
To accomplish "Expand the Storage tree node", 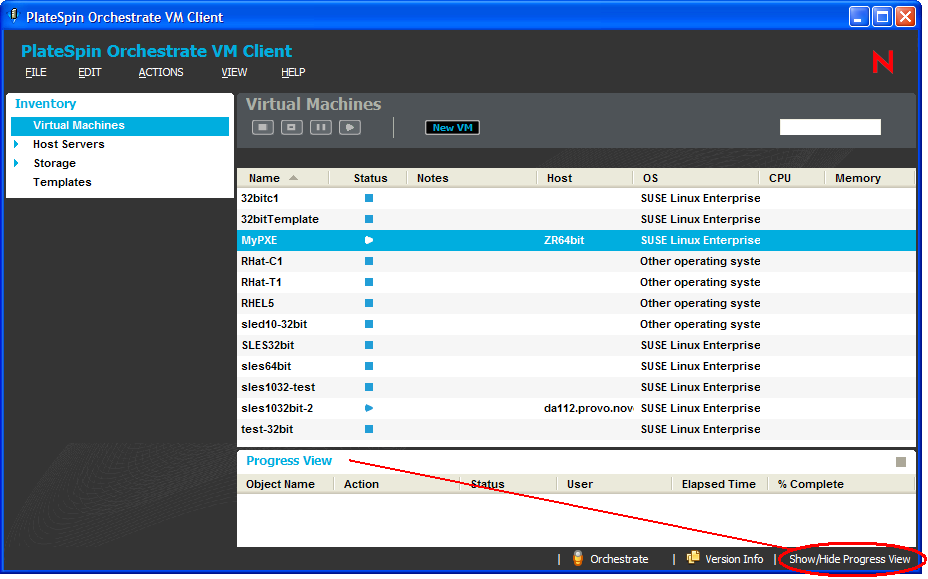I will click(17, 163).
